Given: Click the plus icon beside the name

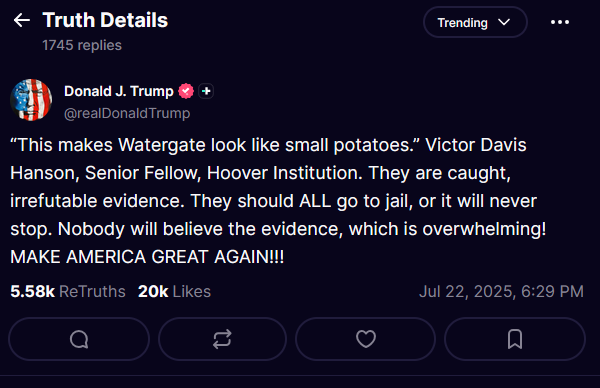Looking at the screenshot, I should click(x=206, y=91).
